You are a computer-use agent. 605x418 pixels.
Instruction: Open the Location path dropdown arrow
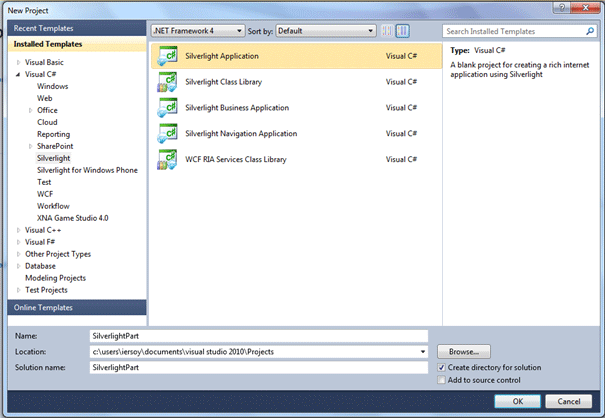point(423,352)
